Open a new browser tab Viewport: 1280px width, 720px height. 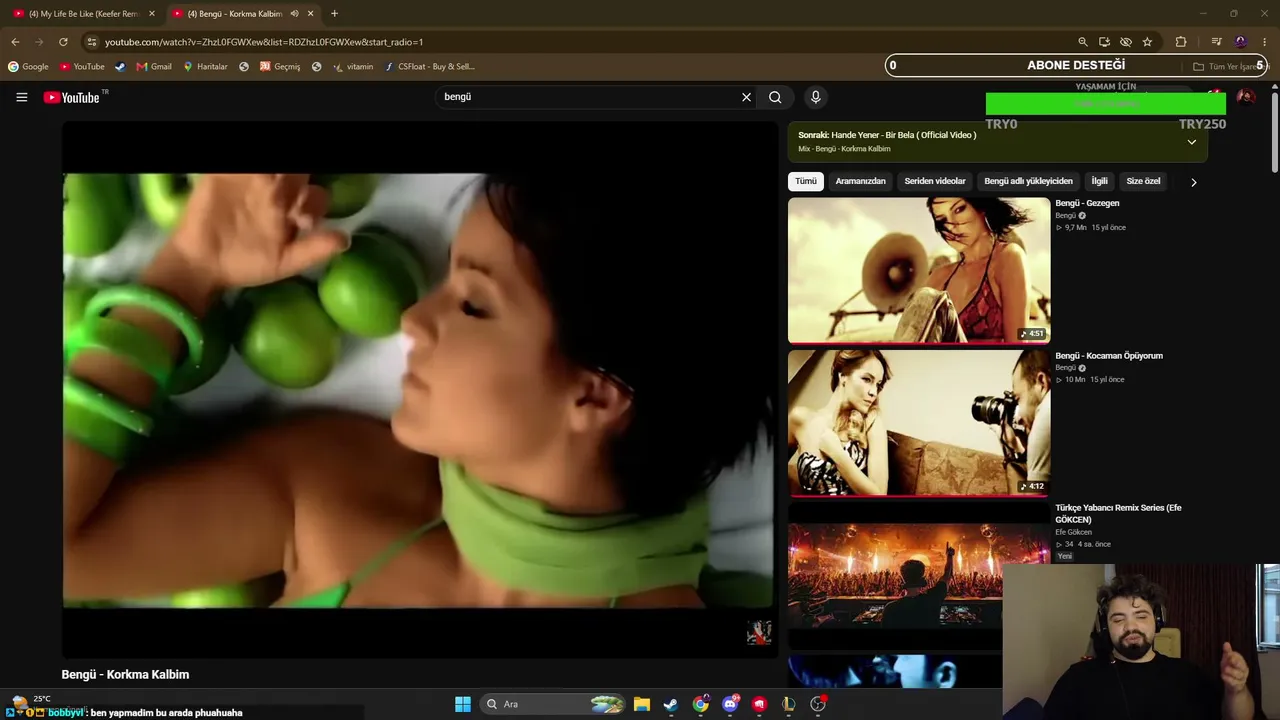[x=334, y=14]
